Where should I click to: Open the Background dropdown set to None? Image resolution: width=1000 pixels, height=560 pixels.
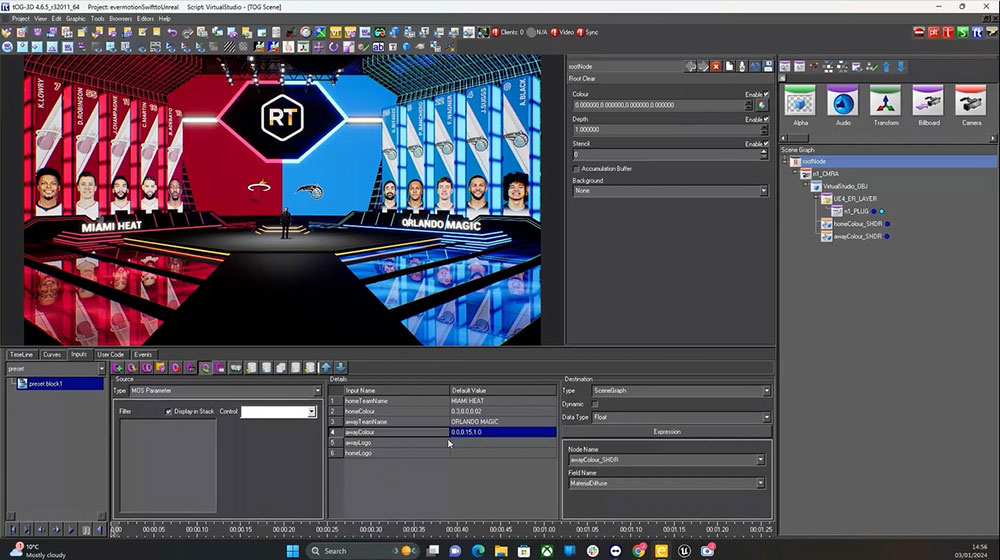(x=670, y=191)
